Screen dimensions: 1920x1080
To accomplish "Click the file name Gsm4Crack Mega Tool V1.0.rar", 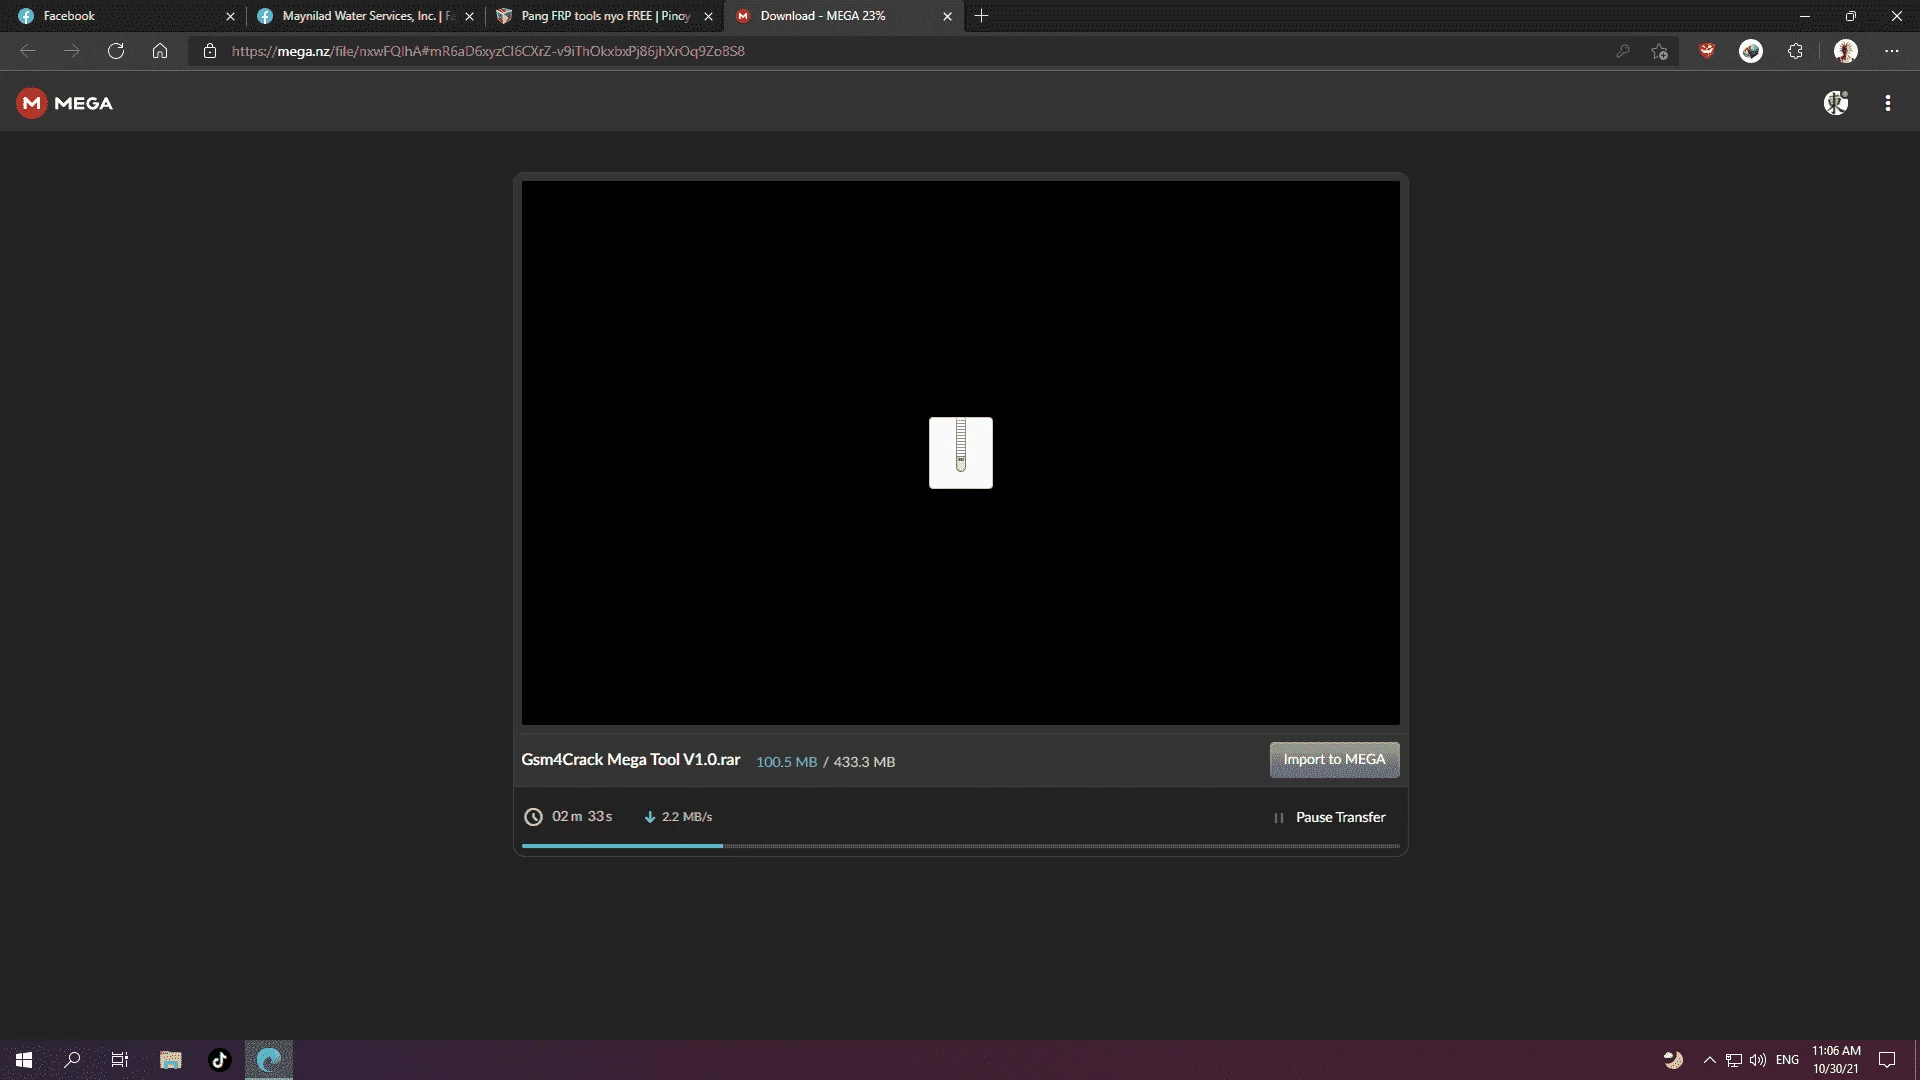I will pos(631,760).
